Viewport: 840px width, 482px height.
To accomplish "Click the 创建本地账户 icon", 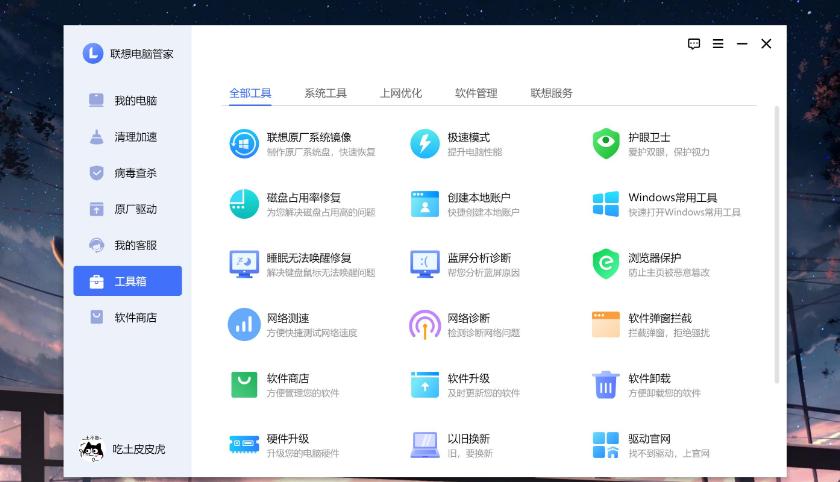I will (x=425, y=204).
